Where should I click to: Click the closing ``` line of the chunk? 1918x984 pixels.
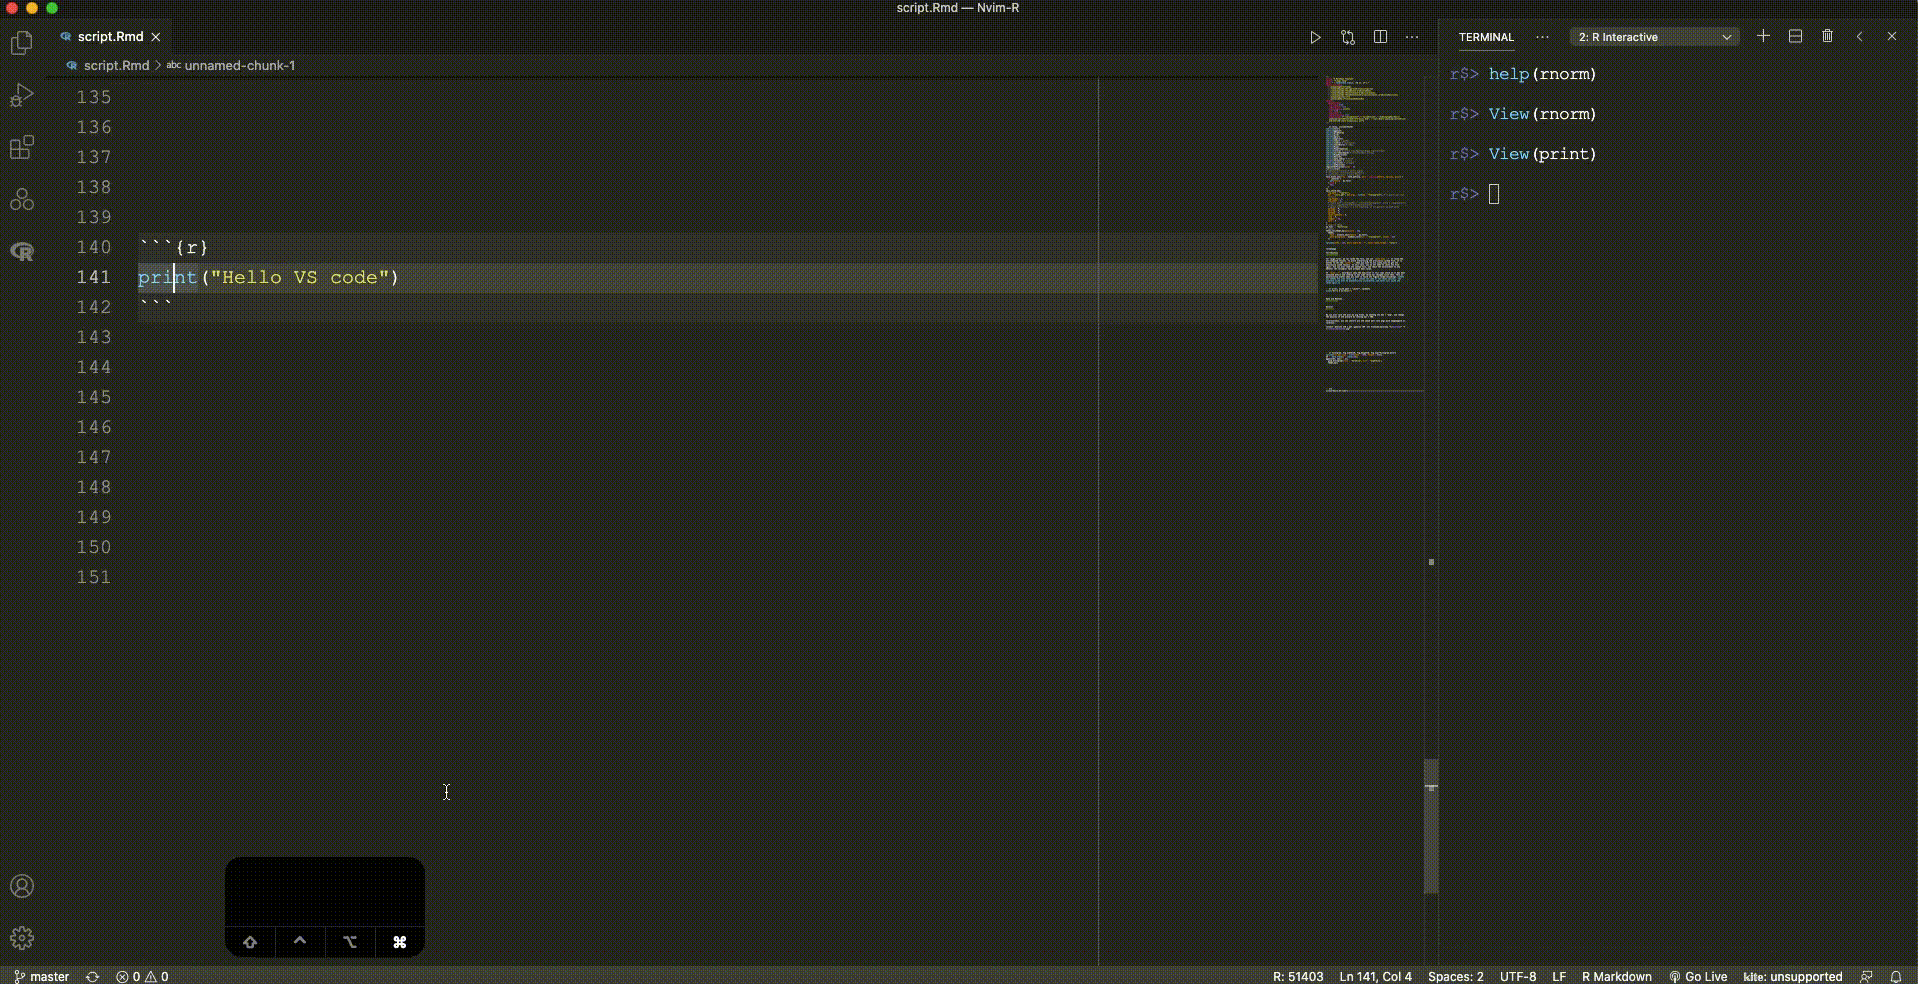pyautogui.click(x=155, y=305)
